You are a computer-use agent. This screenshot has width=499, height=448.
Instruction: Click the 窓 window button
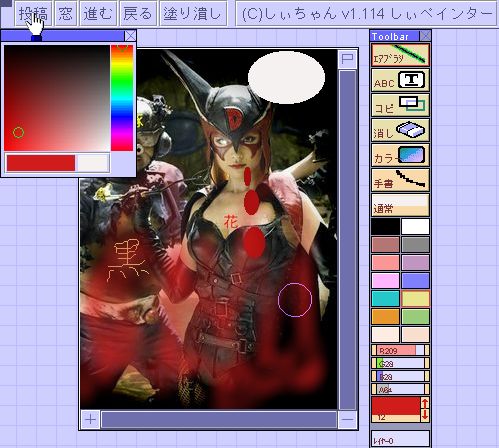pyautogui.click(x=65, y=14)
